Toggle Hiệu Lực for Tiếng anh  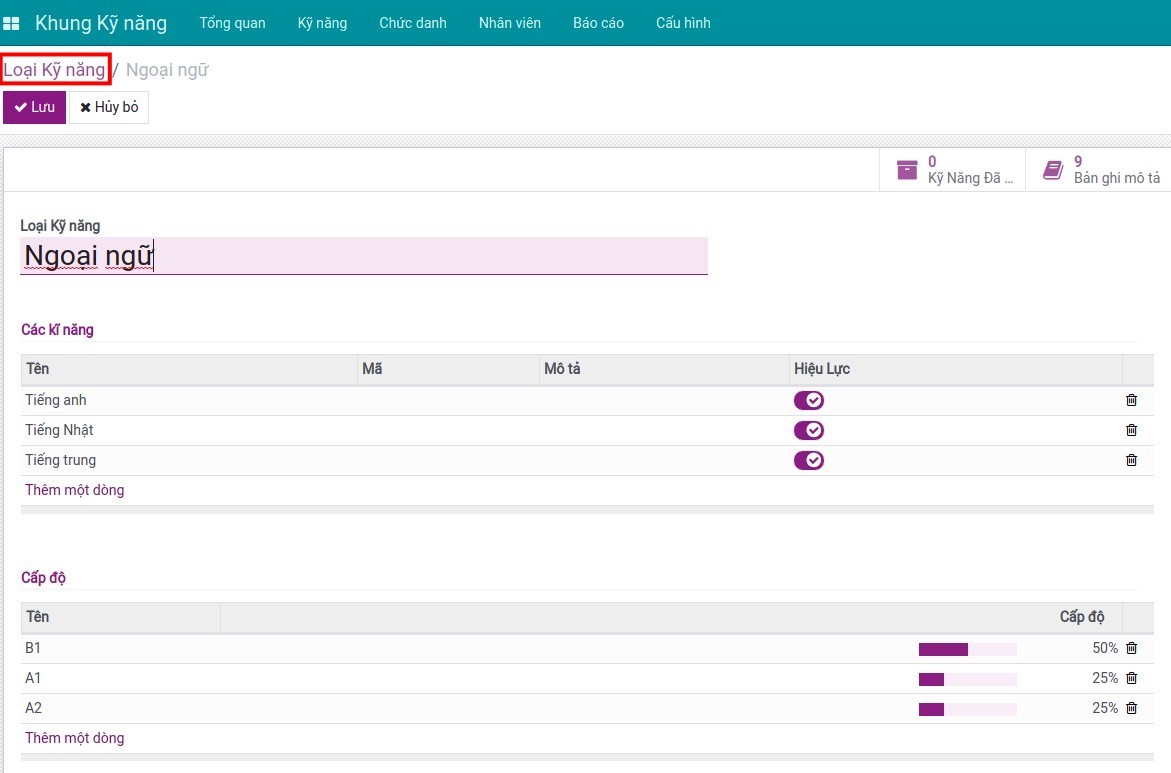coord(808,400)
